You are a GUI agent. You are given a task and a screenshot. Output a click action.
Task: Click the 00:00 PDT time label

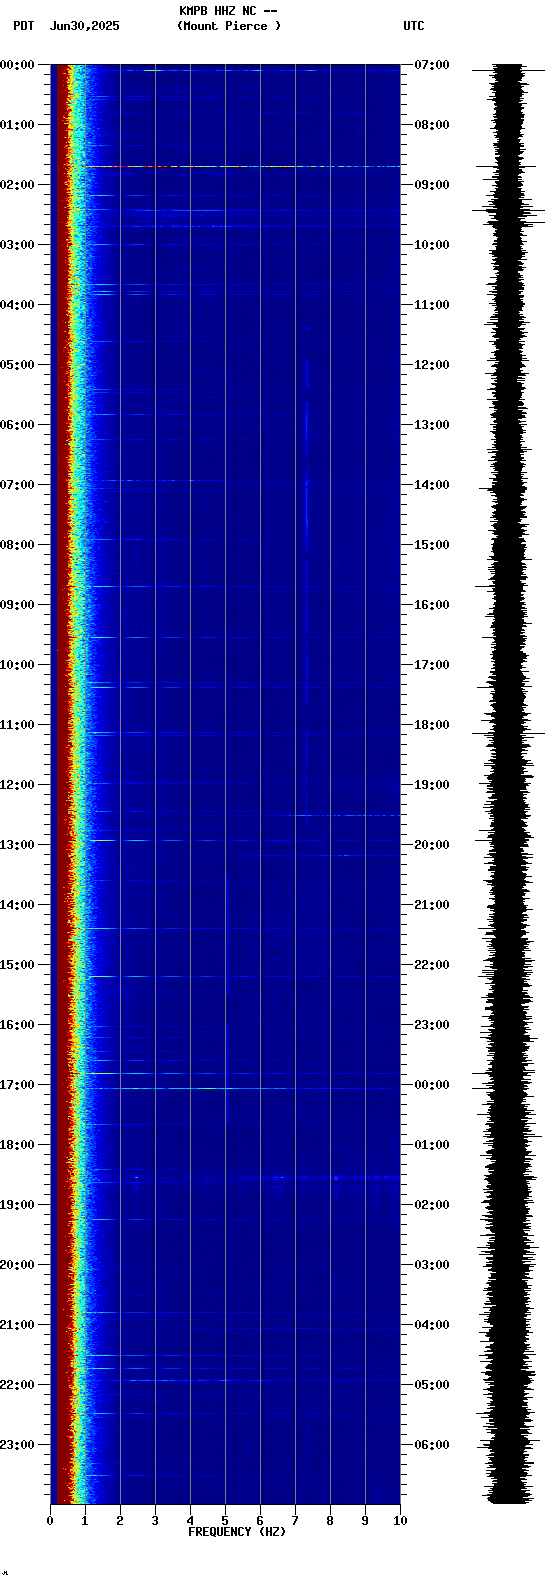click(17, 65)
